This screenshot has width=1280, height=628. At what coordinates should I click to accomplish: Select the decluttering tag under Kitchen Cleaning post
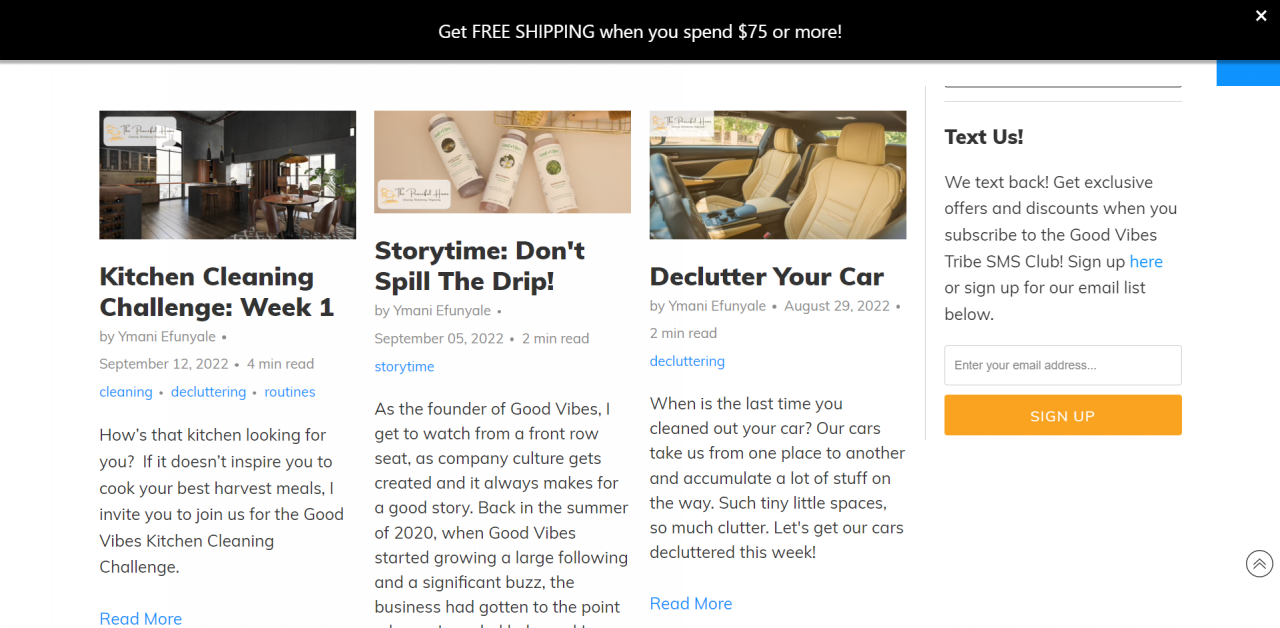click(208, 392)
